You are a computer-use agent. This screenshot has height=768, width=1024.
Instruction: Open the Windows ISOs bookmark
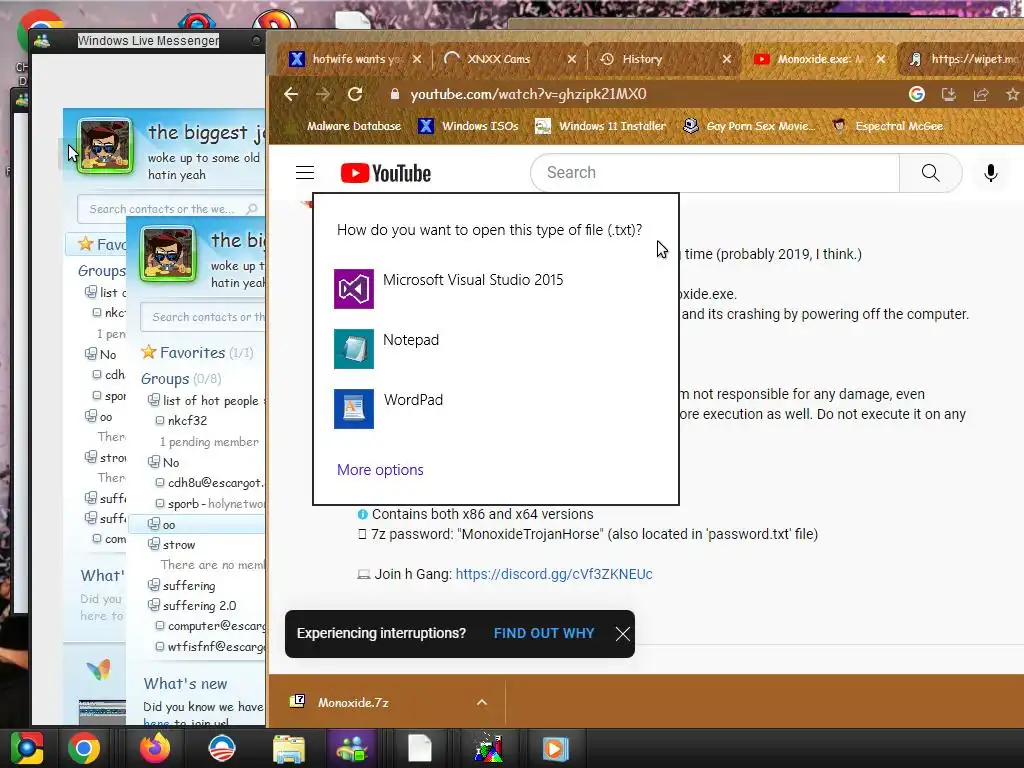point(468,126)
